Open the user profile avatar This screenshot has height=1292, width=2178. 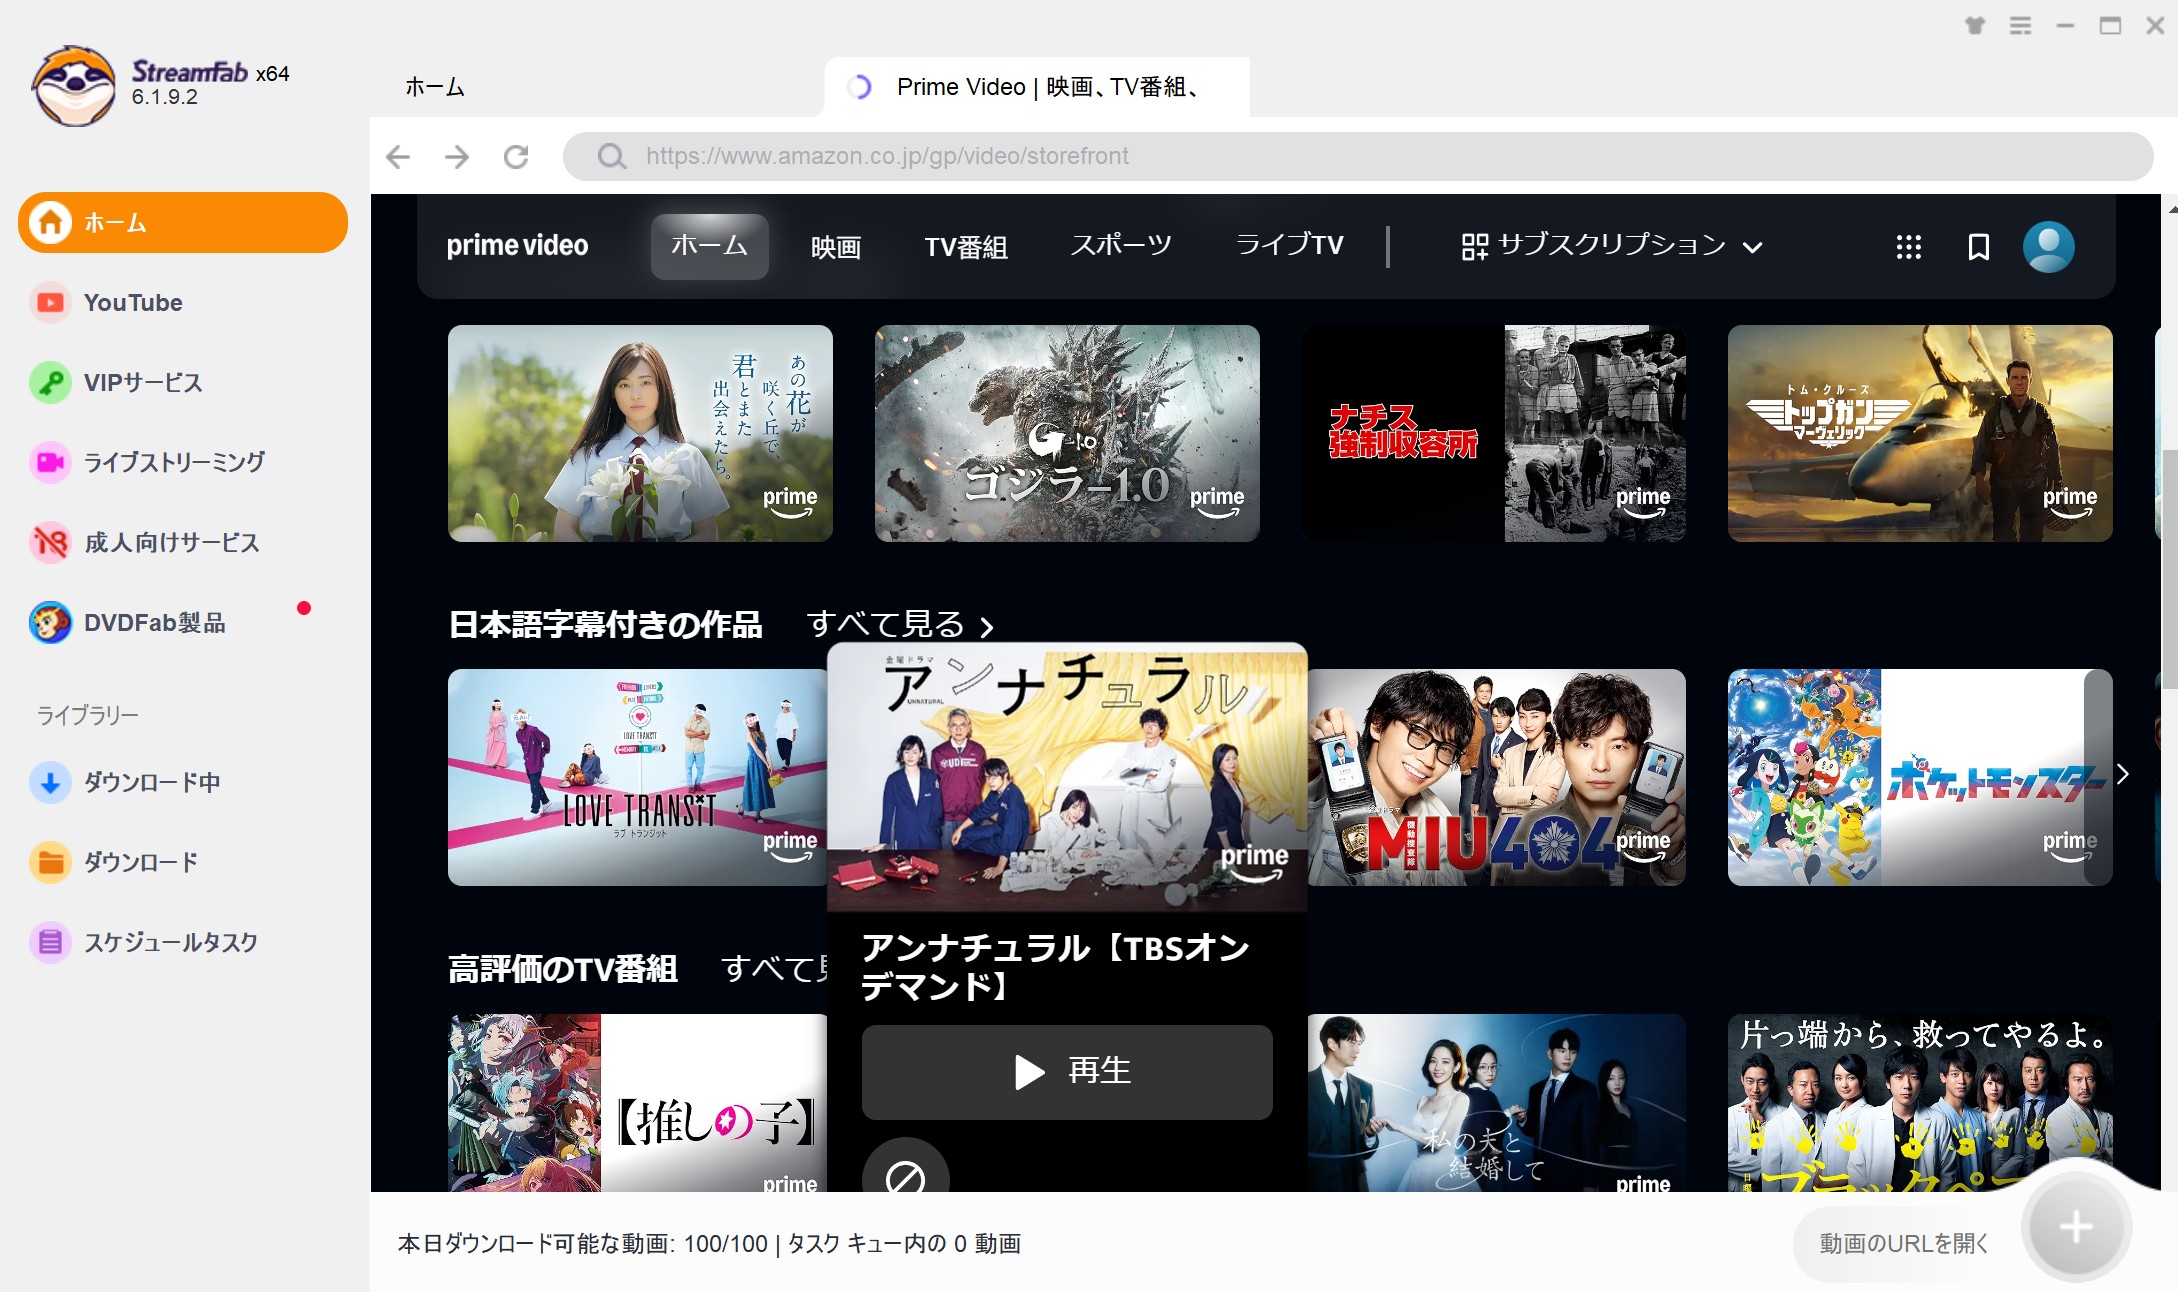[2049, 246]
